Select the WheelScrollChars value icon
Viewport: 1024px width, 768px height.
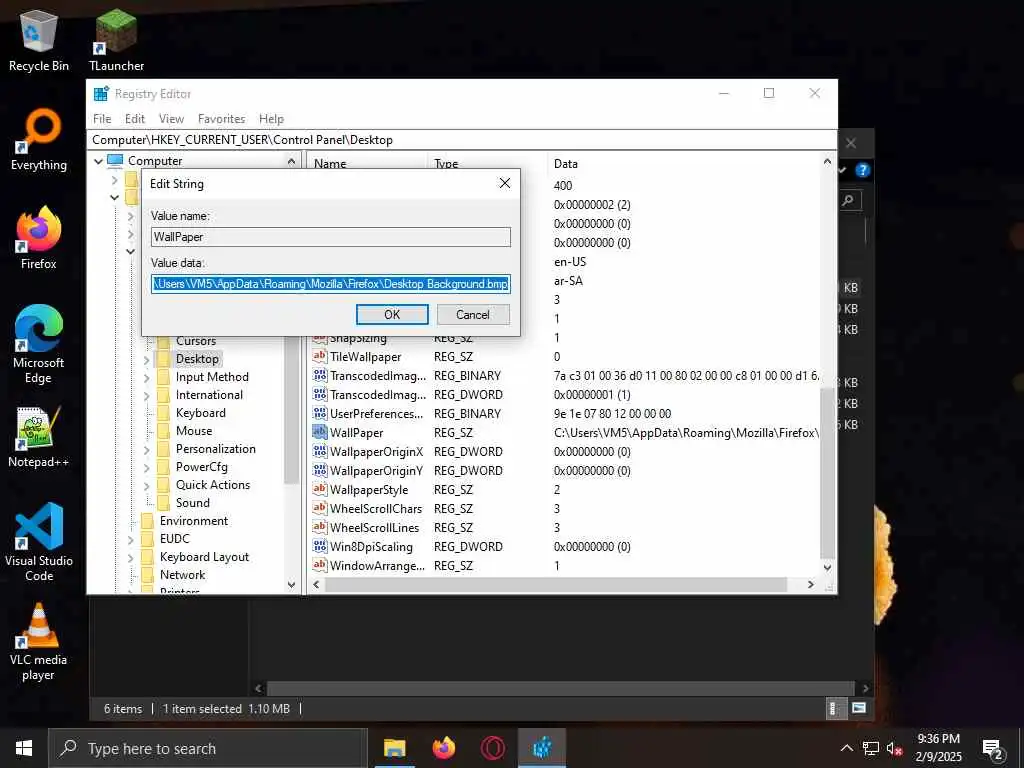pyautogui.click(x=319, y=507)
